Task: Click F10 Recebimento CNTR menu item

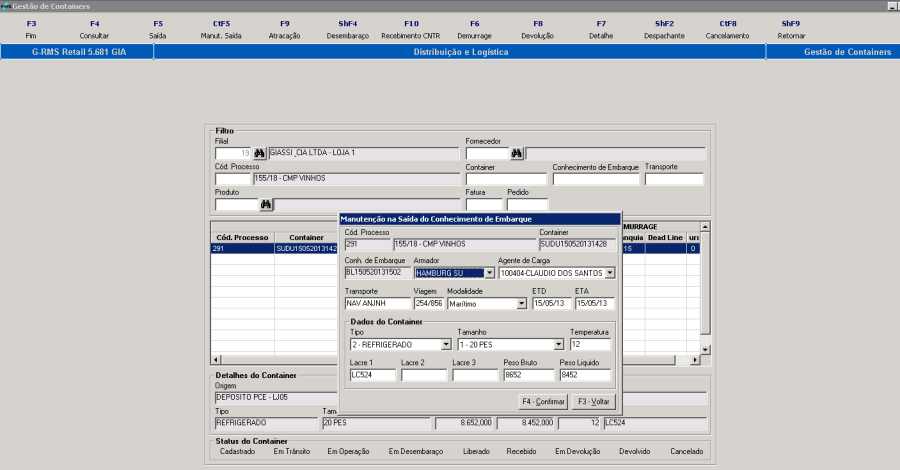Action: pos(411,29)
